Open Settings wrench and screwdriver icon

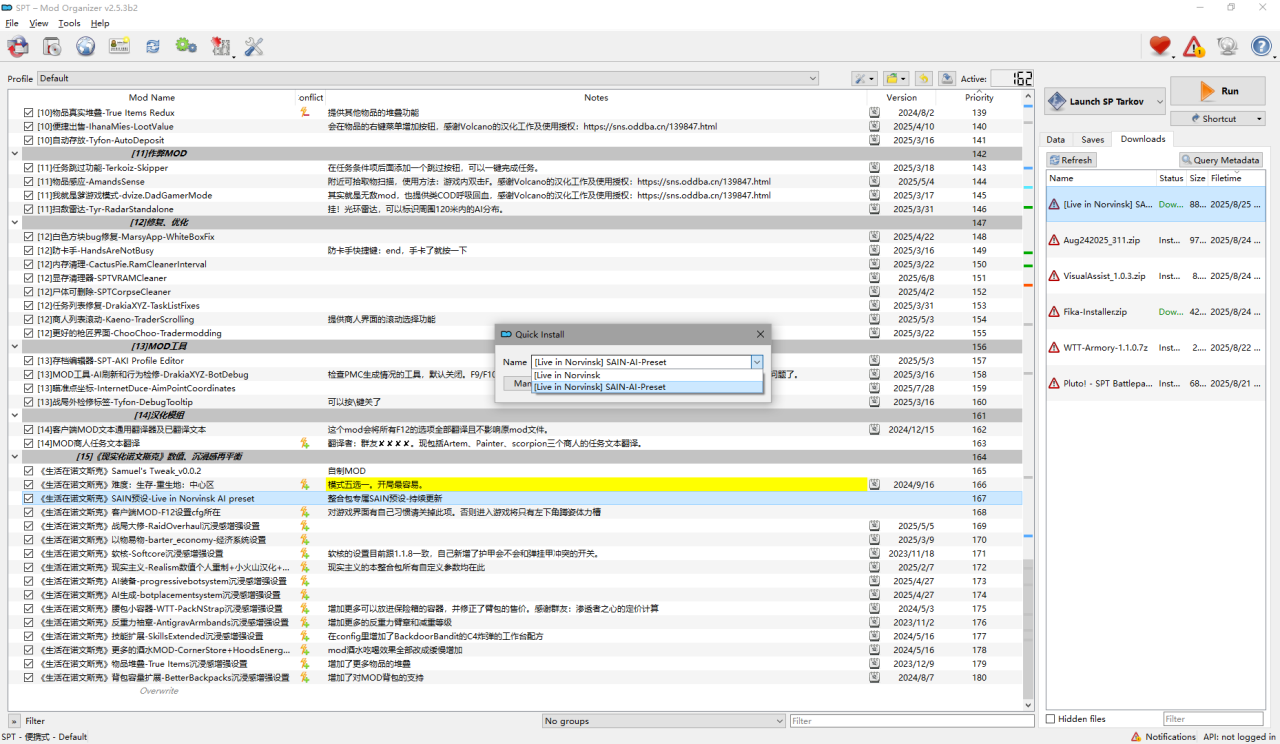point(254,46)
